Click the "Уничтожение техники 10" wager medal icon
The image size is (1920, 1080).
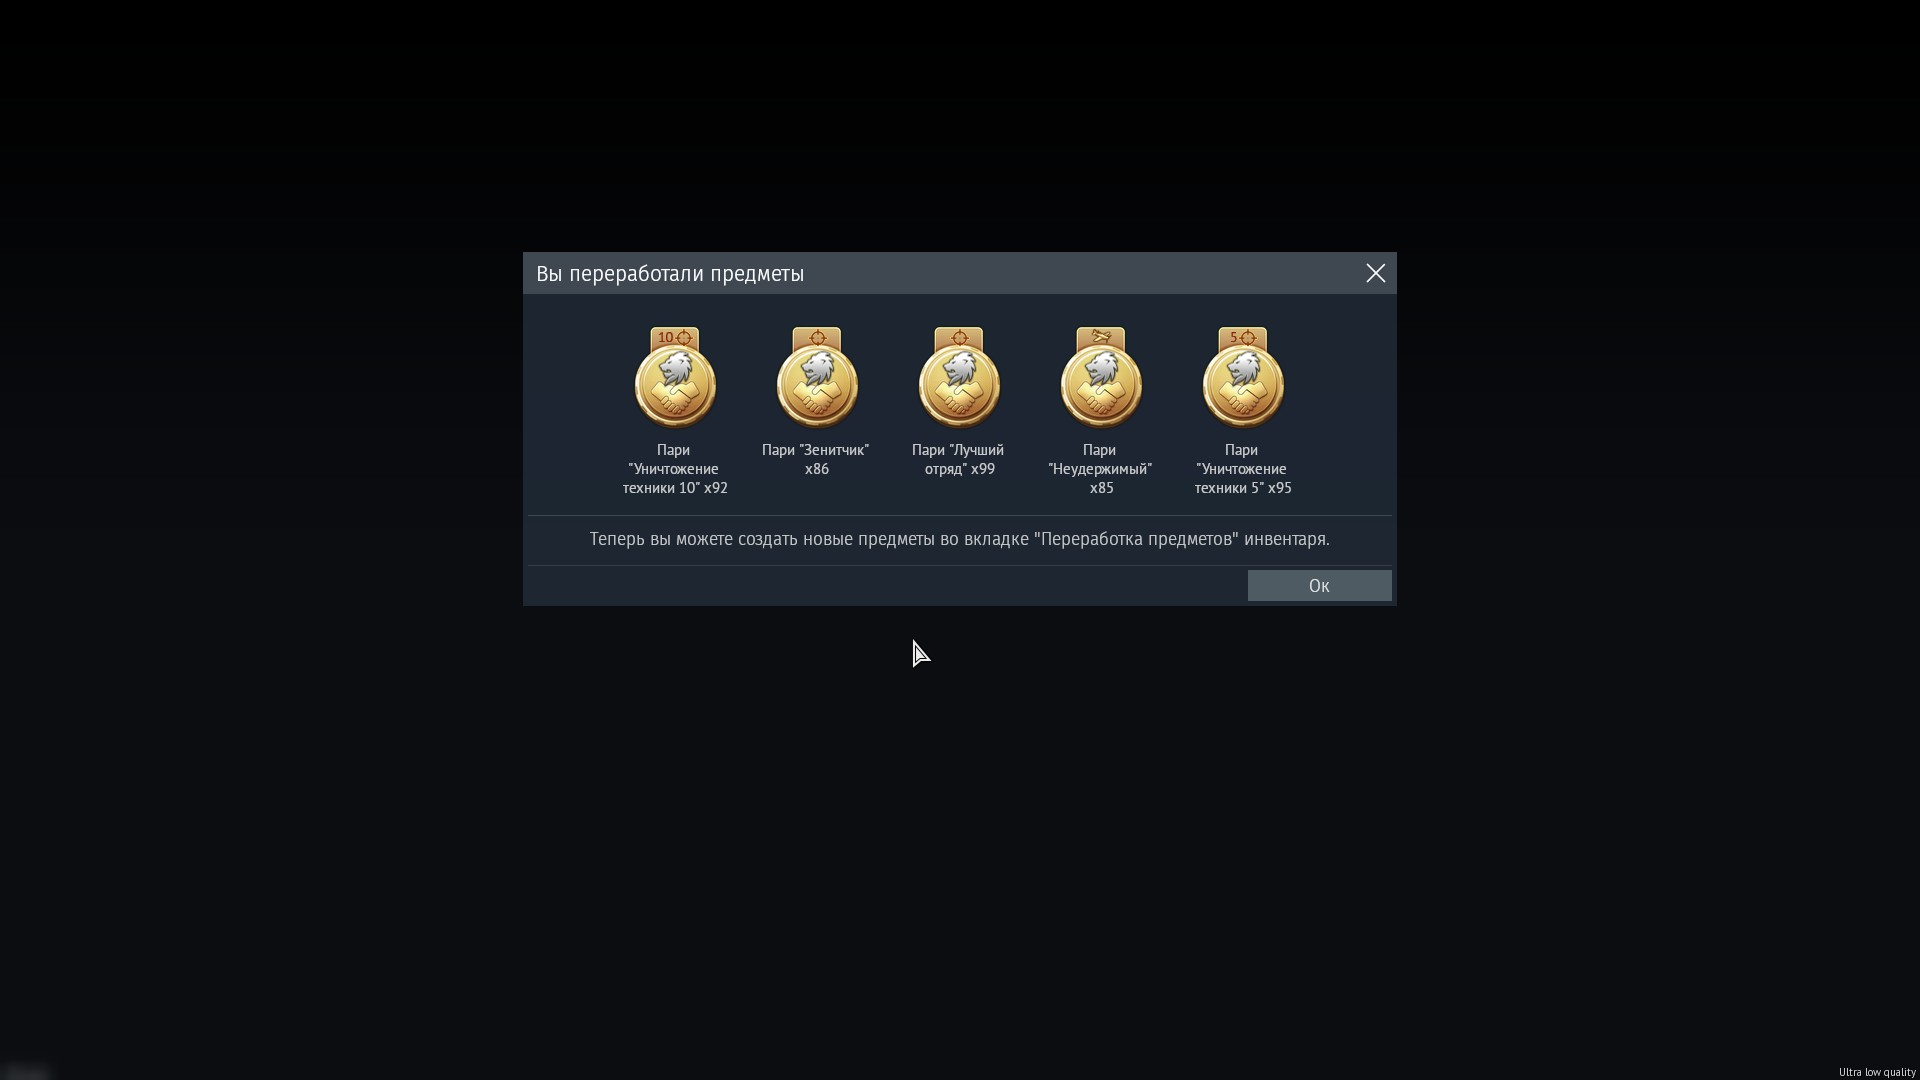675,385
